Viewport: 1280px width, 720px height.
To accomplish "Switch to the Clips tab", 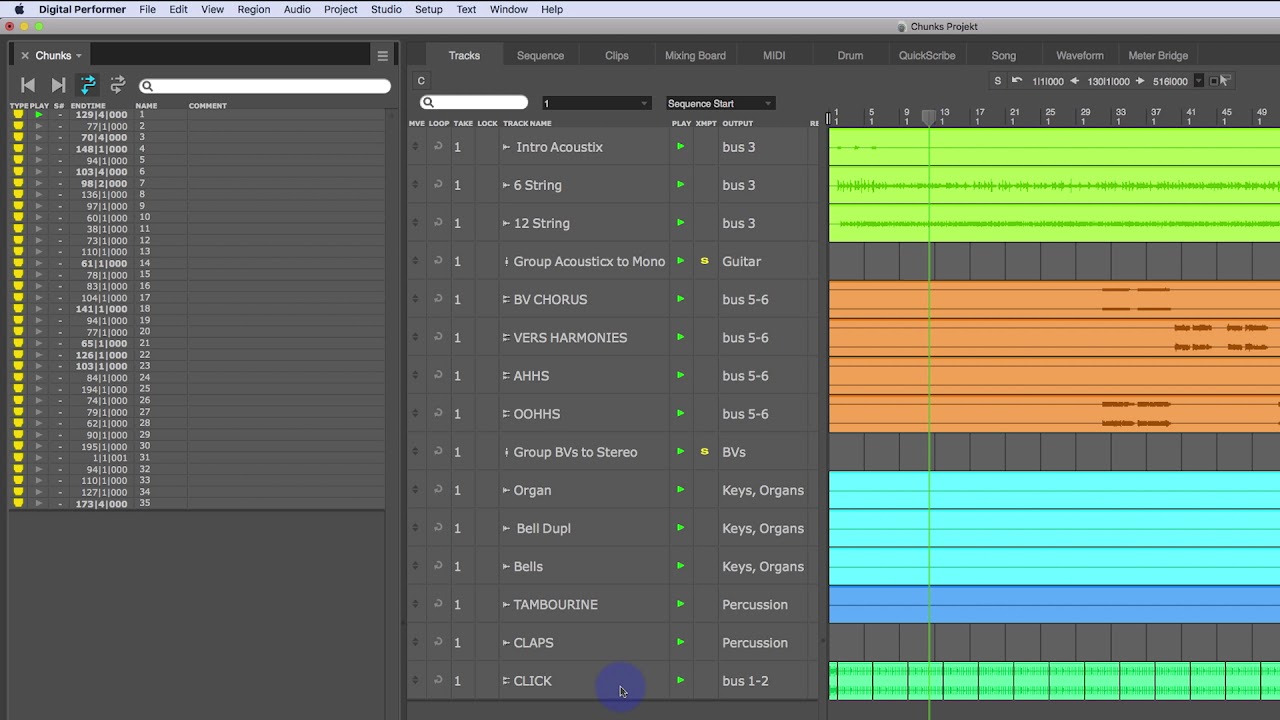I will [617, 55].
